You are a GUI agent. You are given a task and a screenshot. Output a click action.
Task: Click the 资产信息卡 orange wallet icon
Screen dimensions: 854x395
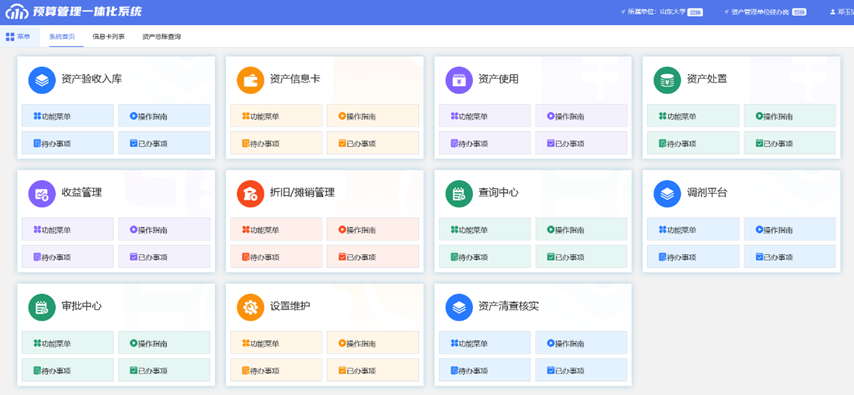pyautogui.click(x=251, y=80)
